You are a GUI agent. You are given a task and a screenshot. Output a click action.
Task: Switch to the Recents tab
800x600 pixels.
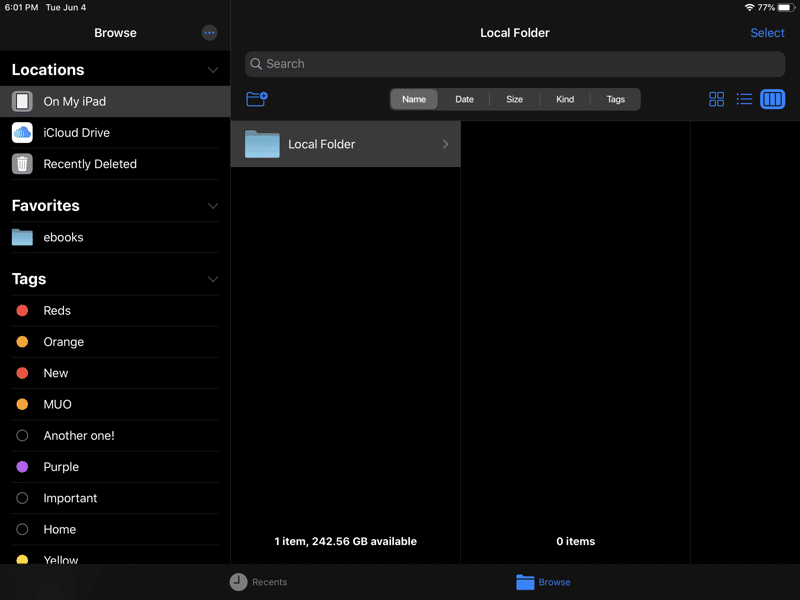258,582
